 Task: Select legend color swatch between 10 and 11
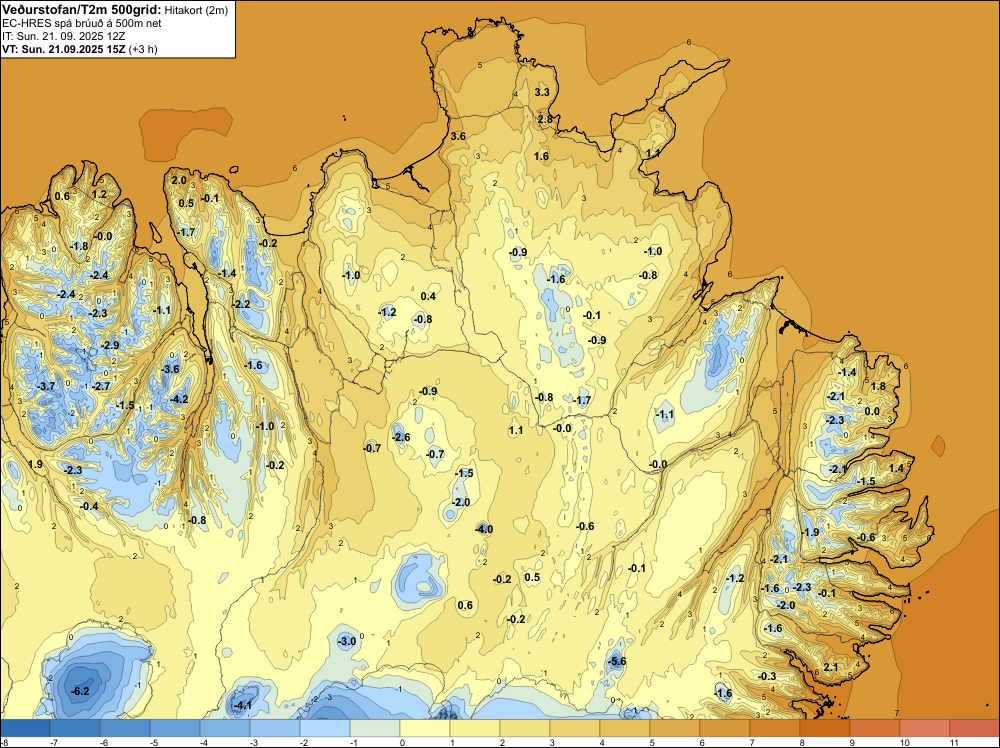pyautogui.click(x=925, y=728)
